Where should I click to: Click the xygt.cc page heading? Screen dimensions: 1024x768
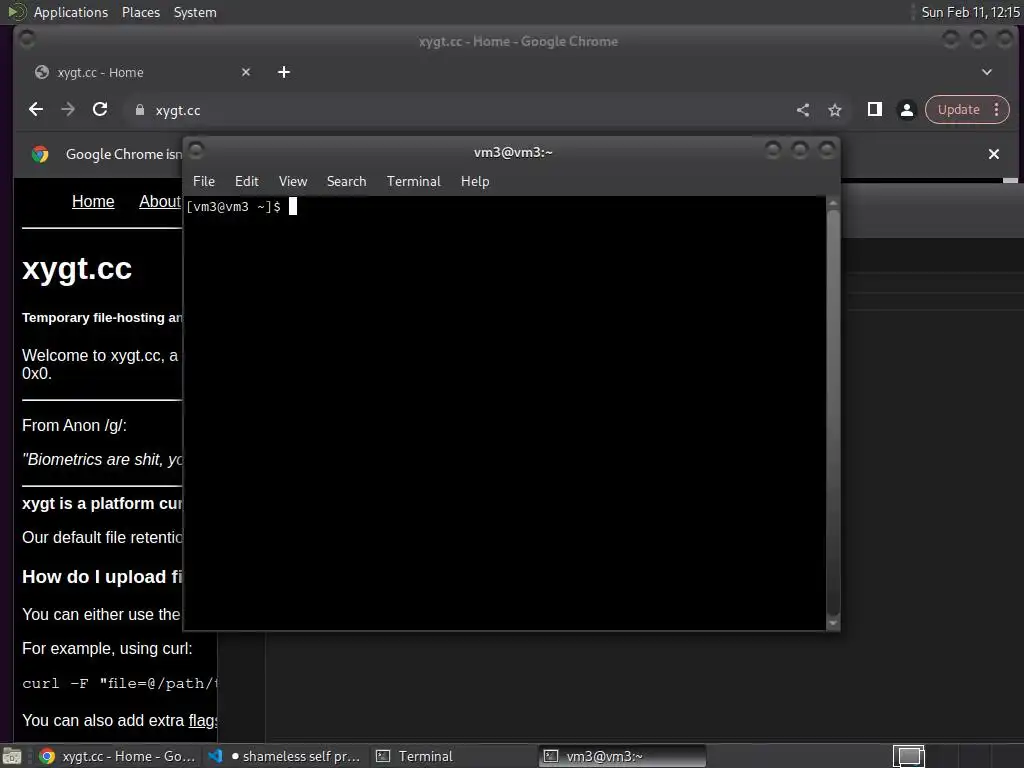tap(77, 269)
